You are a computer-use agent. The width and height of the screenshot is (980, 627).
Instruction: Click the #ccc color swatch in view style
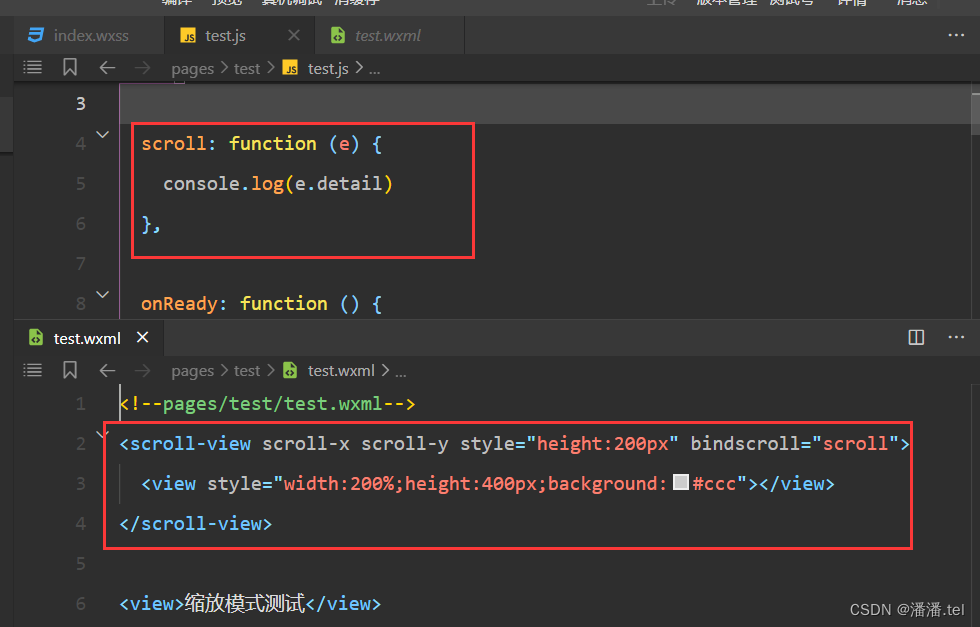point(681,482)
